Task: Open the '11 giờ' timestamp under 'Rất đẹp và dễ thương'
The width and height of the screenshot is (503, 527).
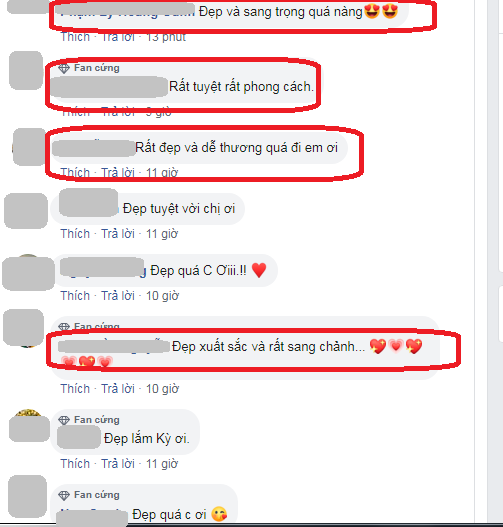Action: [162, 173]
